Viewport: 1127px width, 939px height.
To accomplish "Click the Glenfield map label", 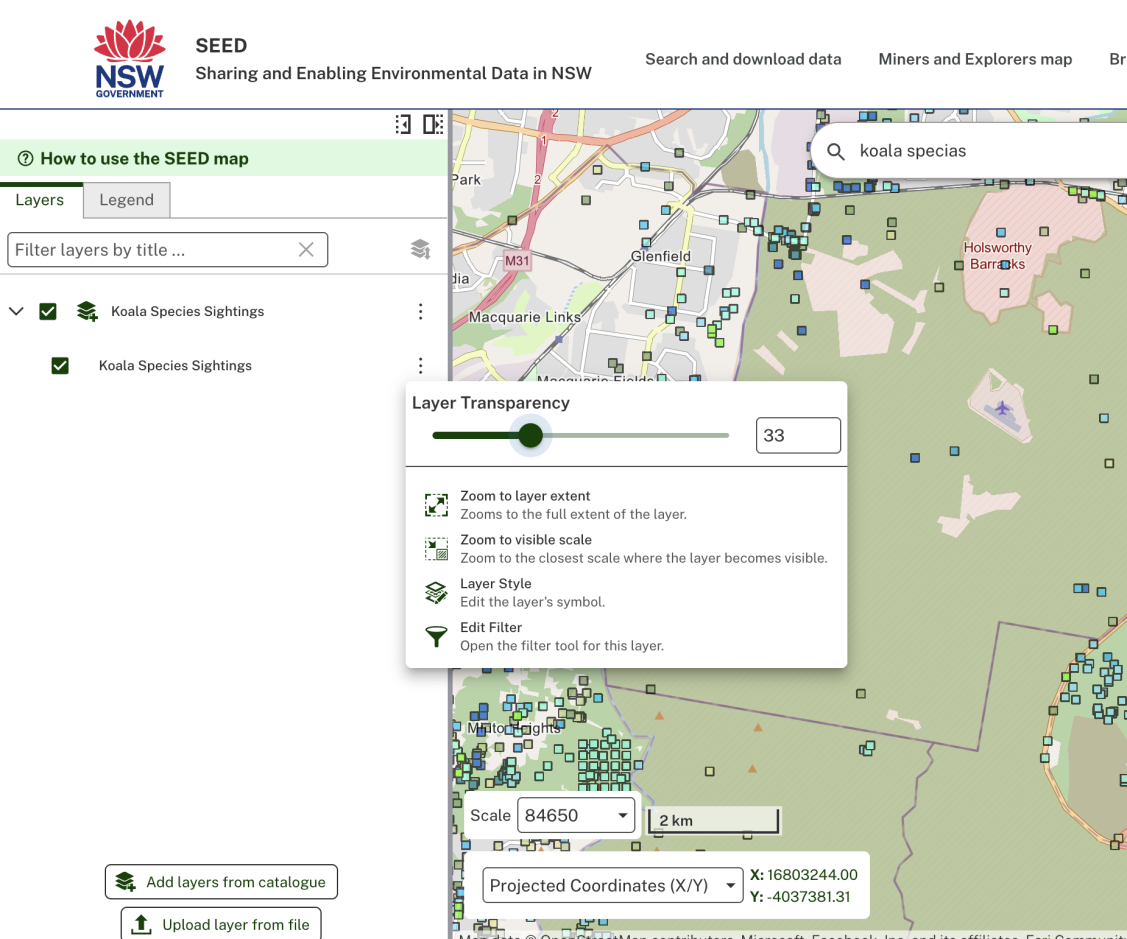I will pyautogui.click(x=661, y=256).
